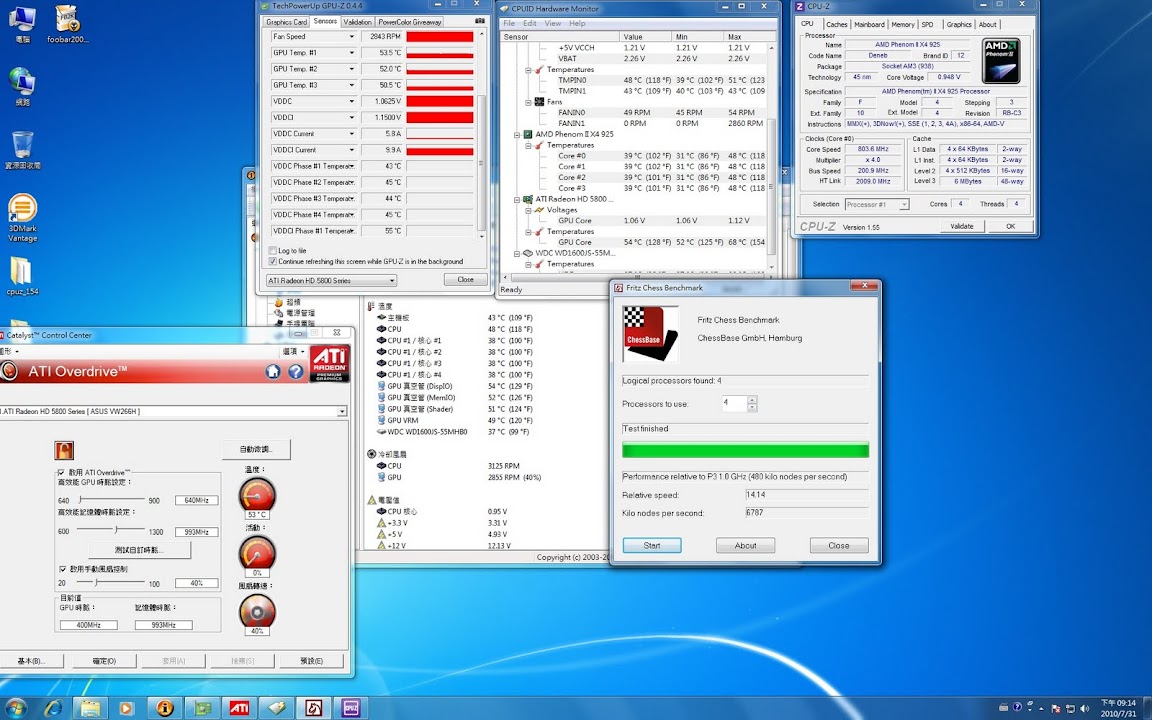Click the AMD Phenom II logo in CPU-Z

[1001, 61]
